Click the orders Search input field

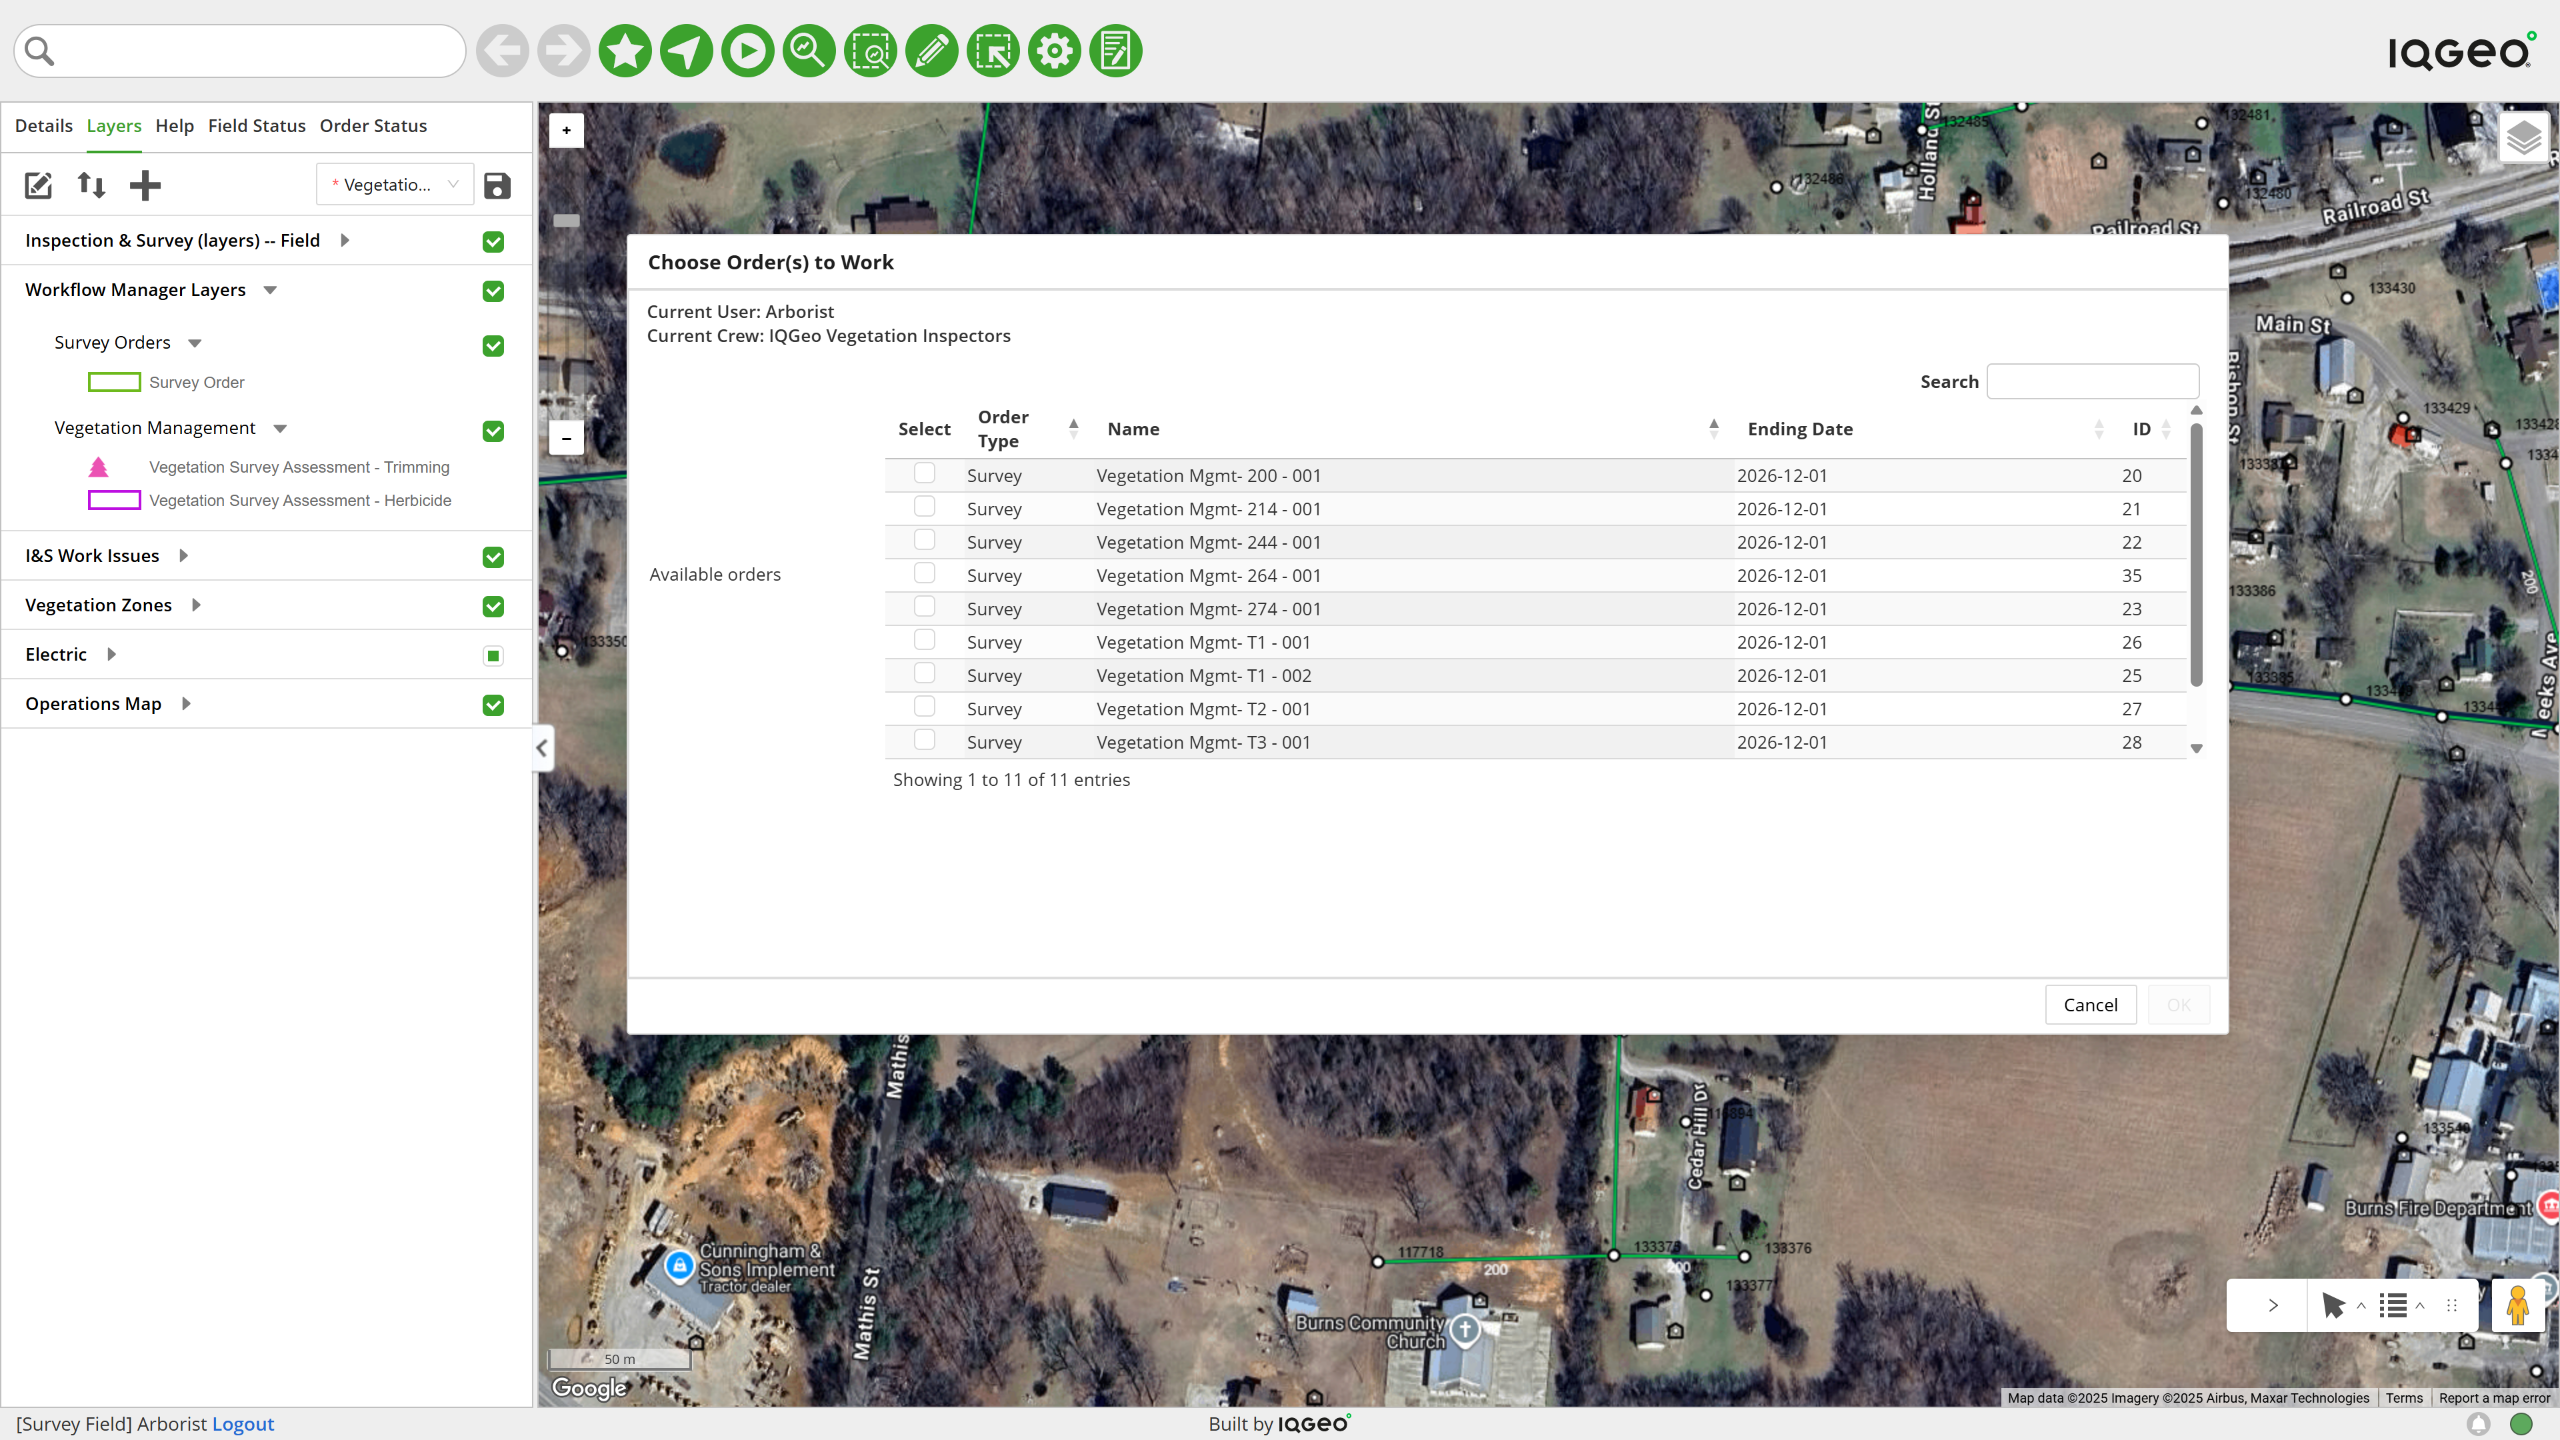pyautogui.click(x=2092, y=382)
